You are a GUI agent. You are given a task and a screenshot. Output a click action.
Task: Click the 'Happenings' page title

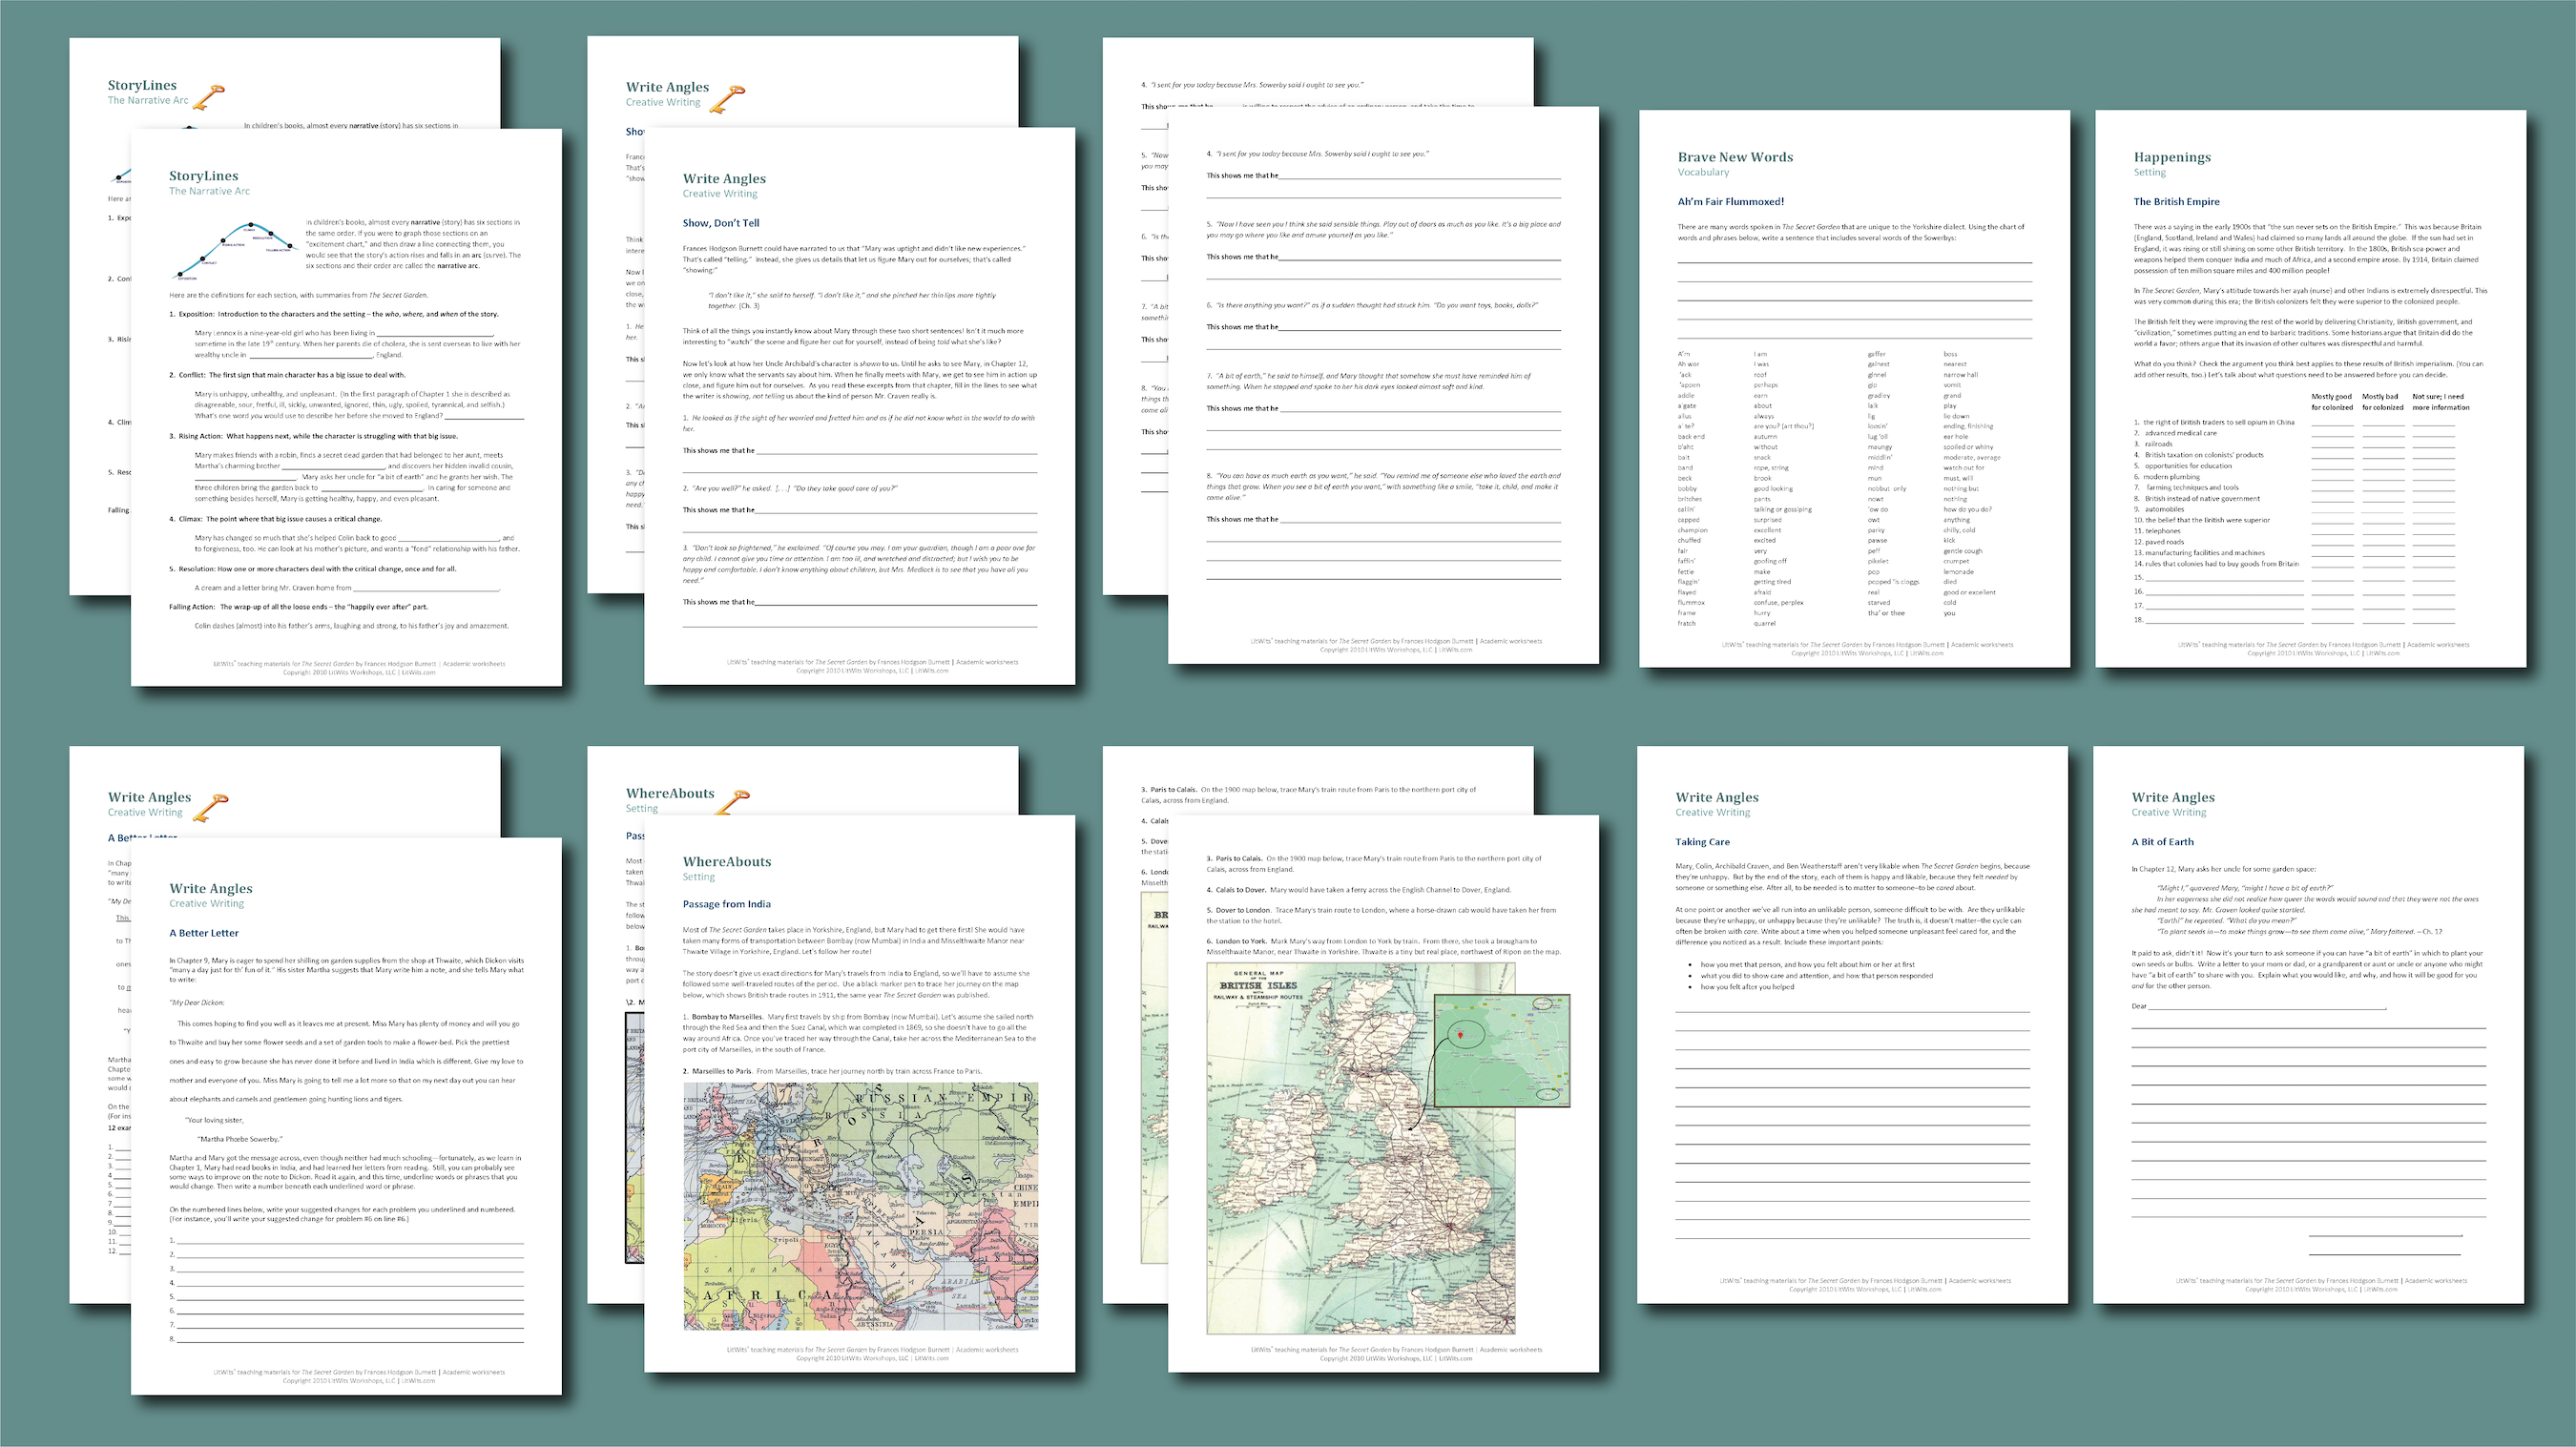click(x=2172, y=157)
